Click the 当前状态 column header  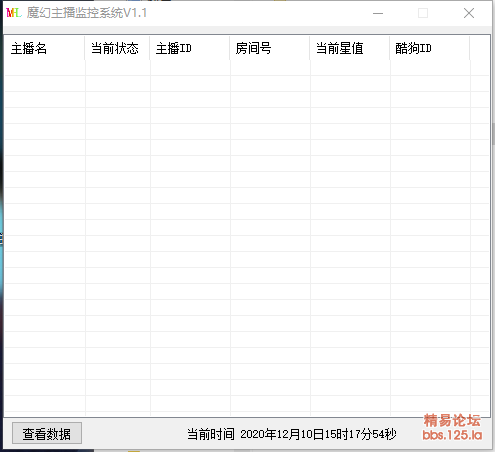click(117, 48)
